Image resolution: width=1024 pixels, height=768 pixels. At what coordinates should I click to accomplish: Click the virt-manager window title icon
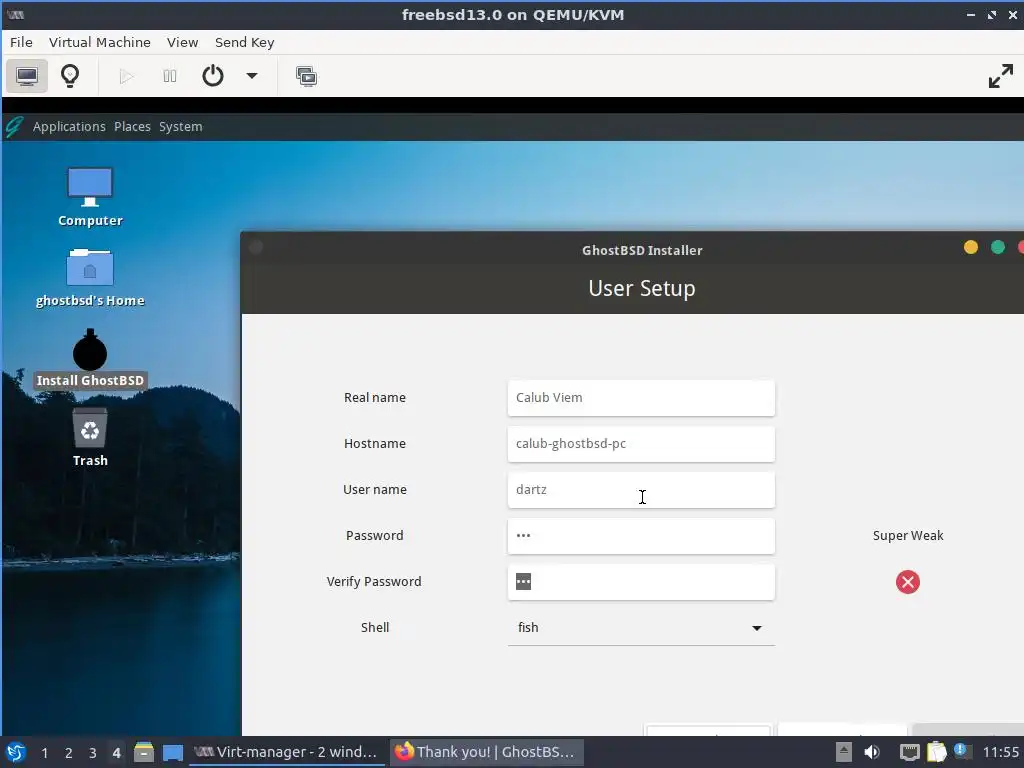point(15,15)
